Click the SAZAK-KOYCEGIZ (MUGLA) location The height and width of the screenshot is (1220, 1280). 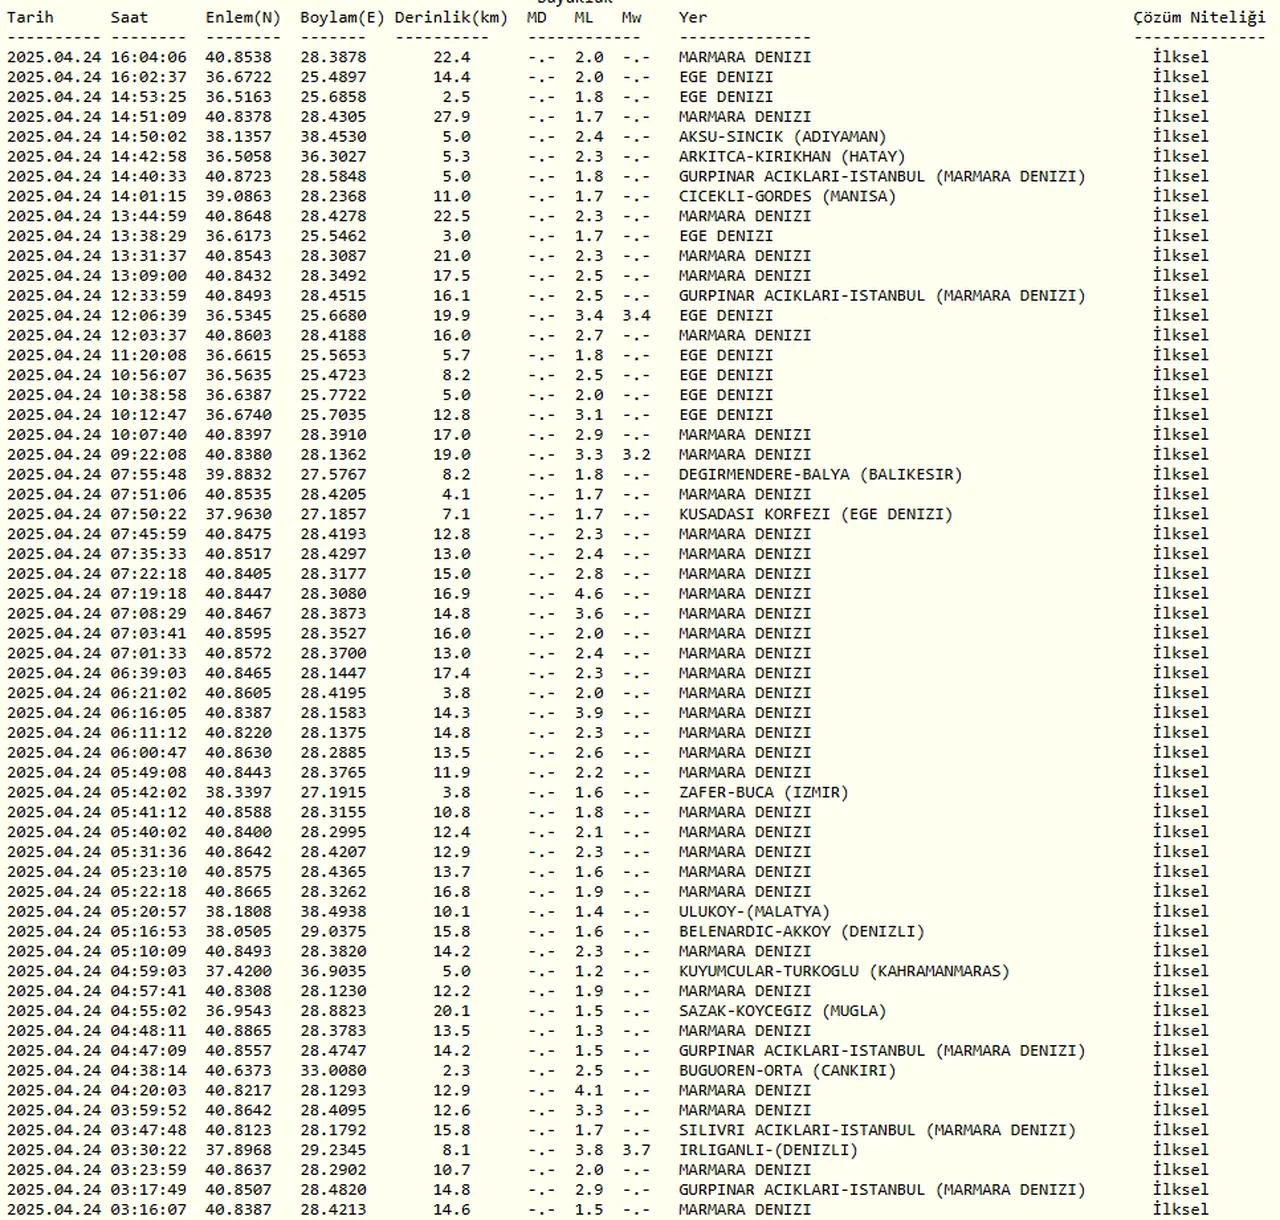point(782,1011)
